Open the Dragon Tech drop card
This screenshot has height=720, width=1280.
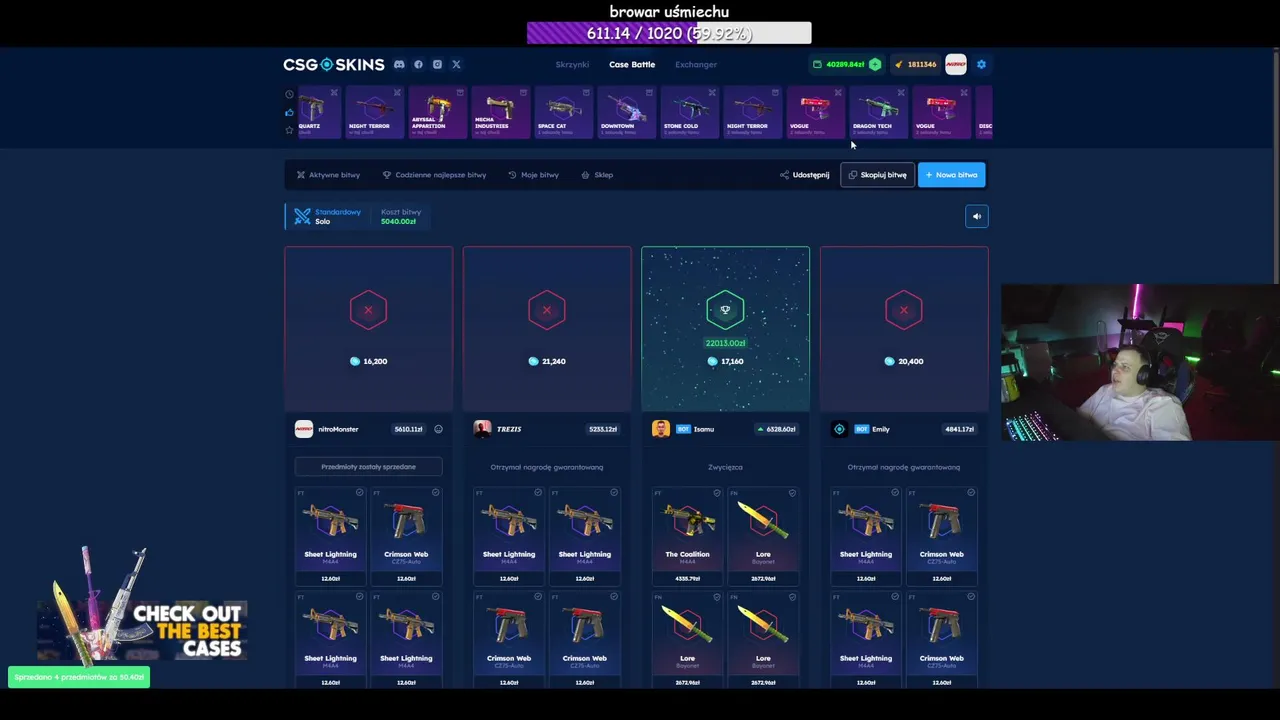(x=878, y=112)
